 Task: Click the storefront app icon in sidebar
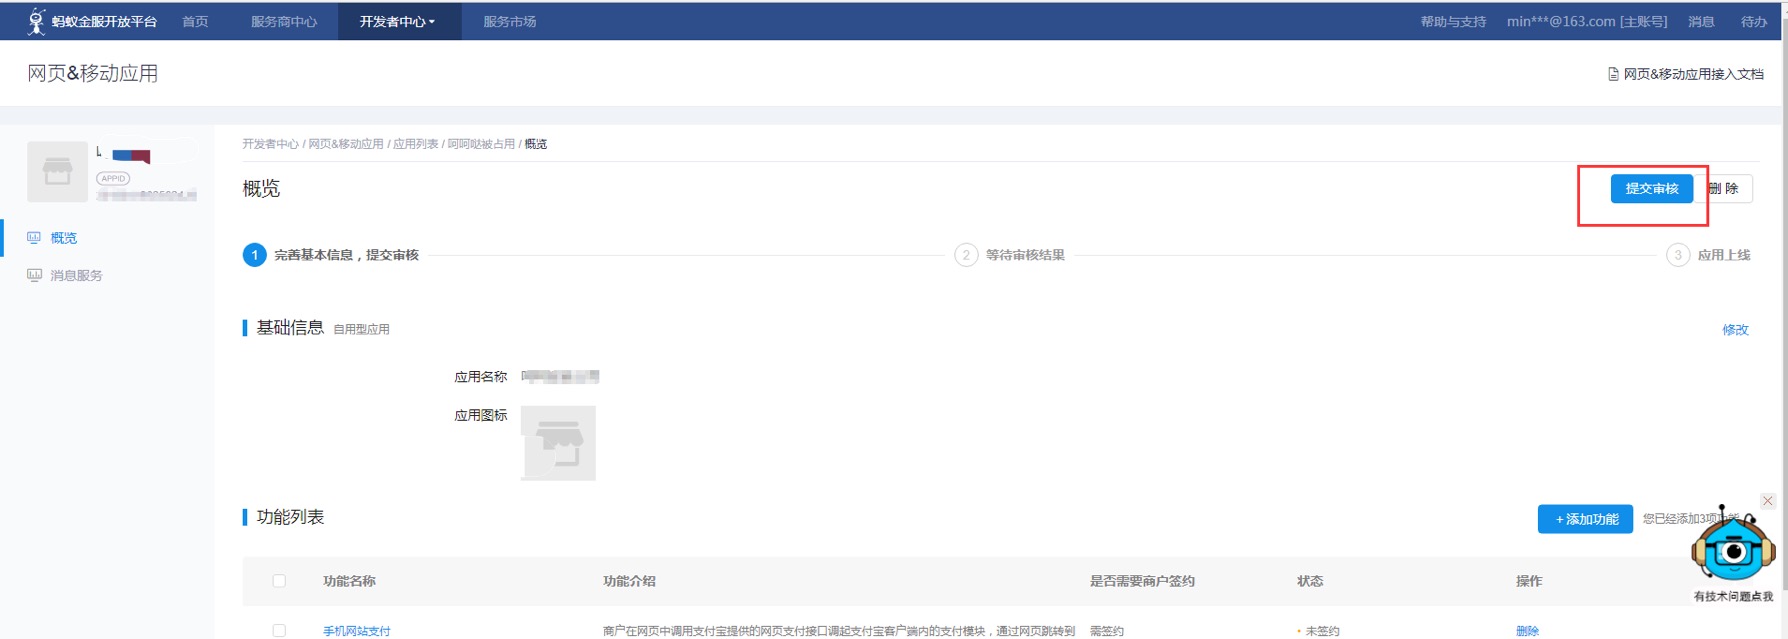click(57, 172)
